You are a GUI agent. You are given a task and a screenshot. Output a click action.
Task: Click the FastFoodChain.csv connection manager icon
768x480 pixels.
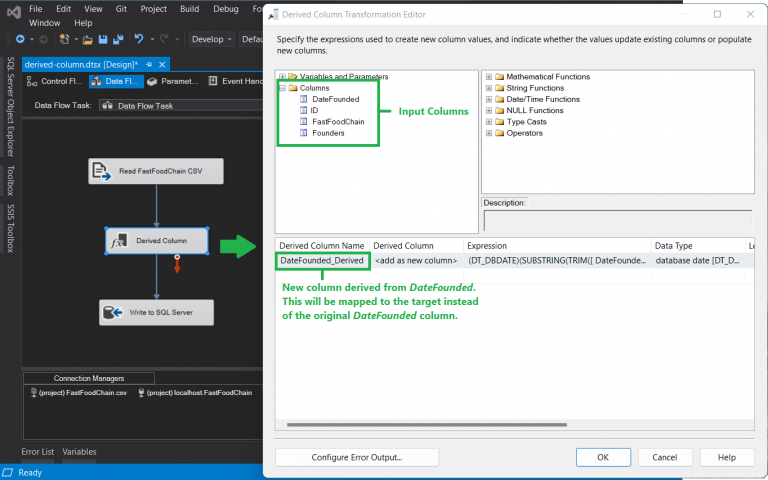click(34, 393)
